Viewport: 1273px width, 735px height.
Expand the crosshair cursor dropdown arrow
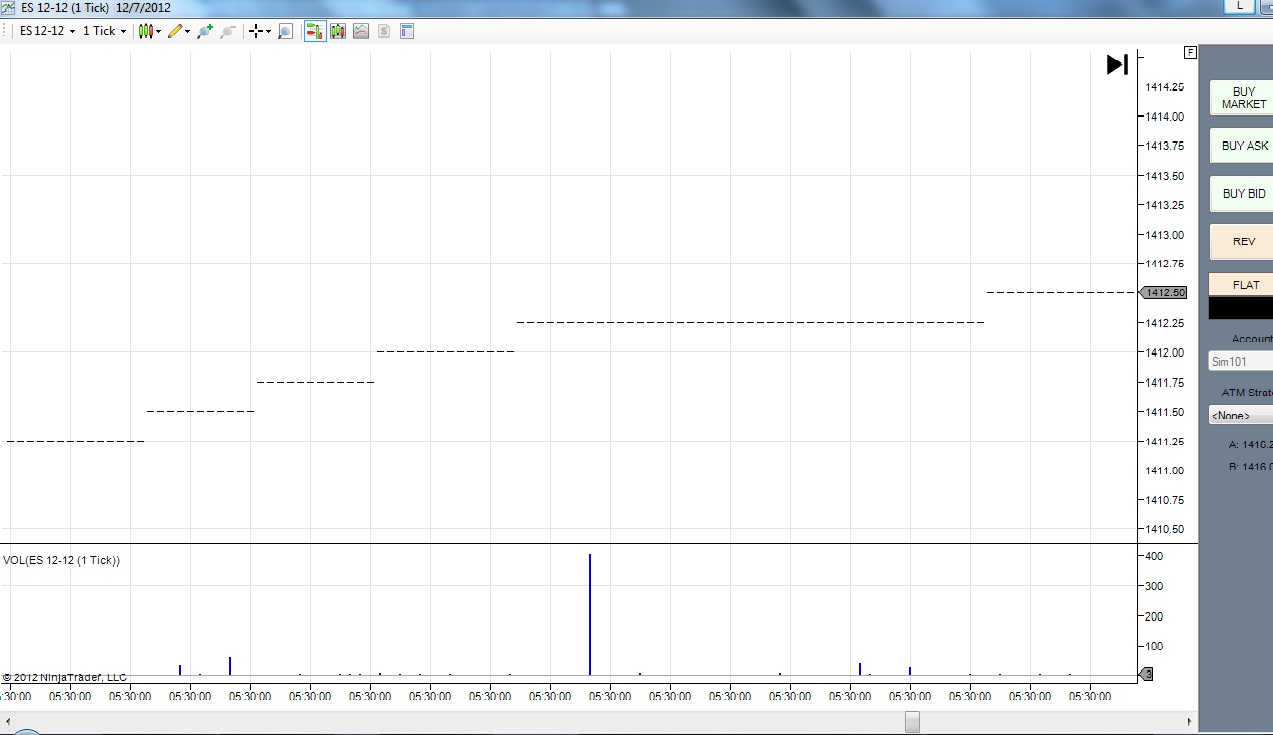(x=268, y=32)
